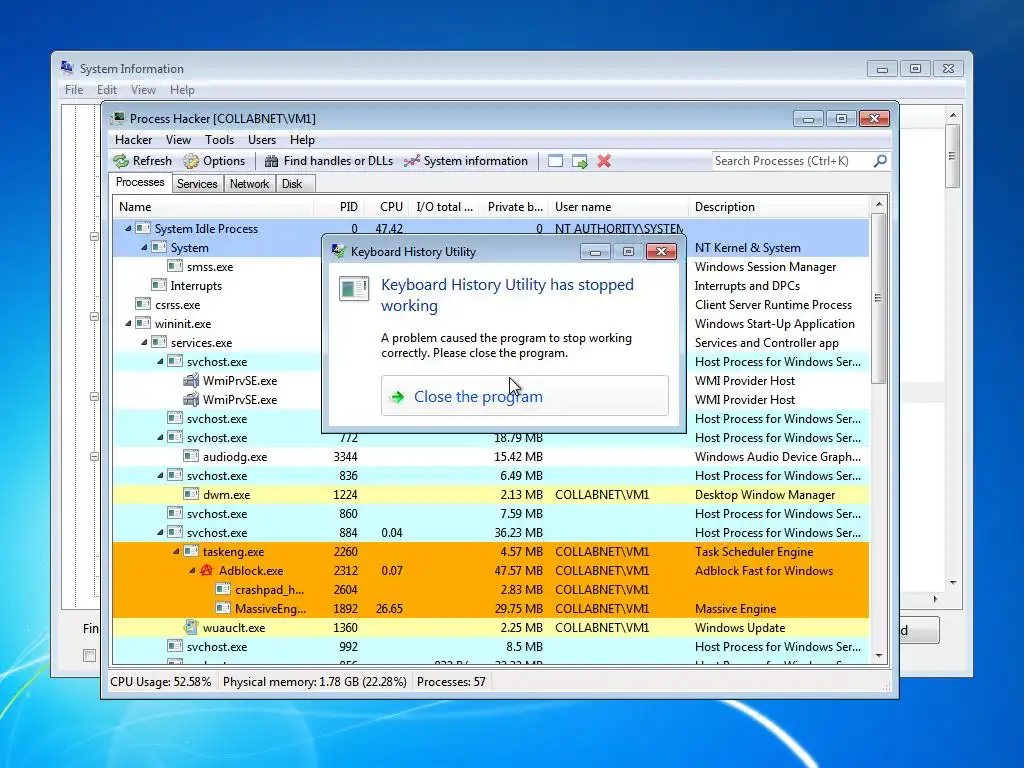
Task: Collapse the System process tree node
Action: coord(144,248)
